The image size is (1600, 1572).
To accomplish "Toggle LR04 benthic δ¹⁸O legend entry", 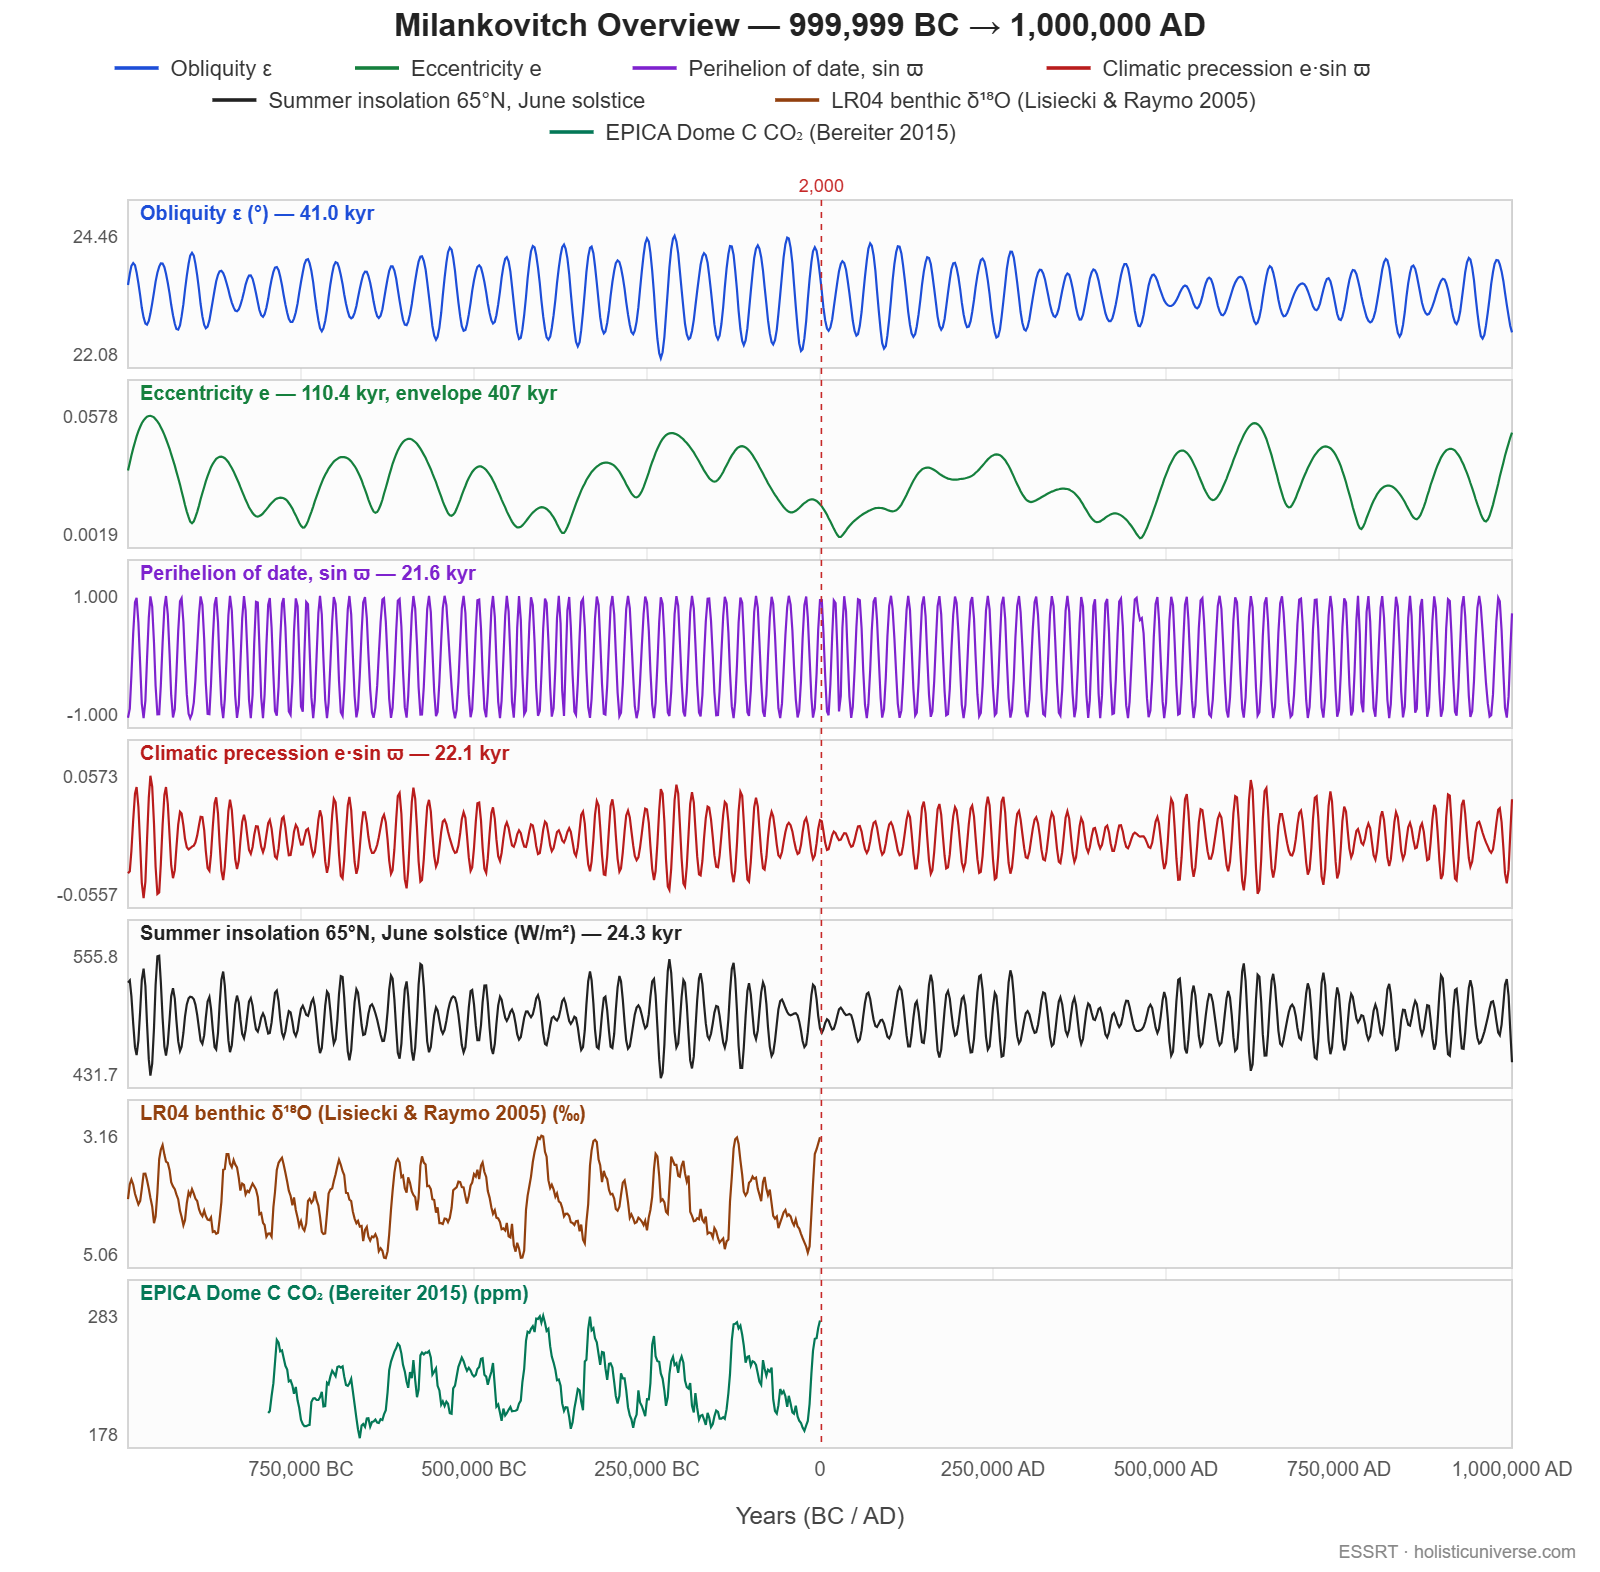I will pos(1015,100).
